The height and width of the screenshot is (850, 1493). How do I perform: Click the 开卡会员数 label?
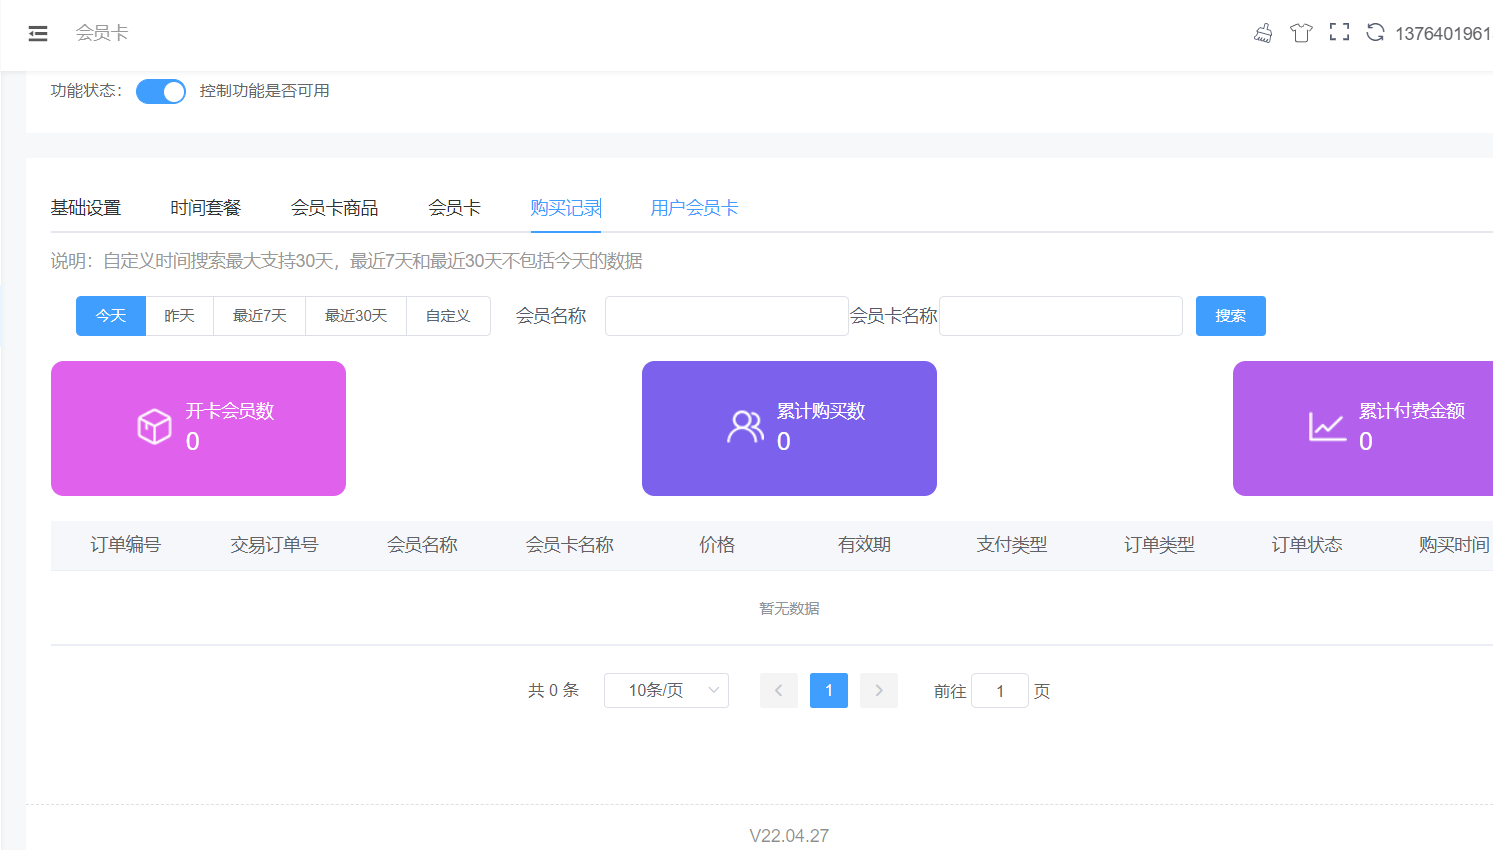pos(230,411)
